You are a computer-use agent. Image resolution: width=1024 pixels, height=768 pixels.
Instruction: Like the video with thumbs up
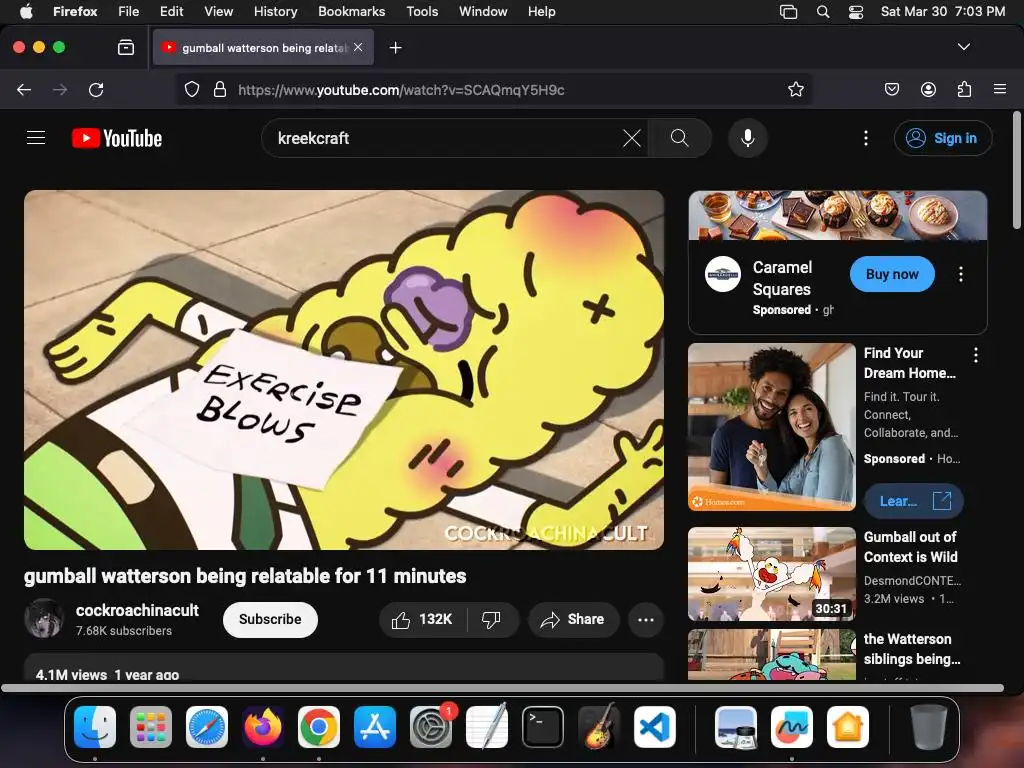423,619
